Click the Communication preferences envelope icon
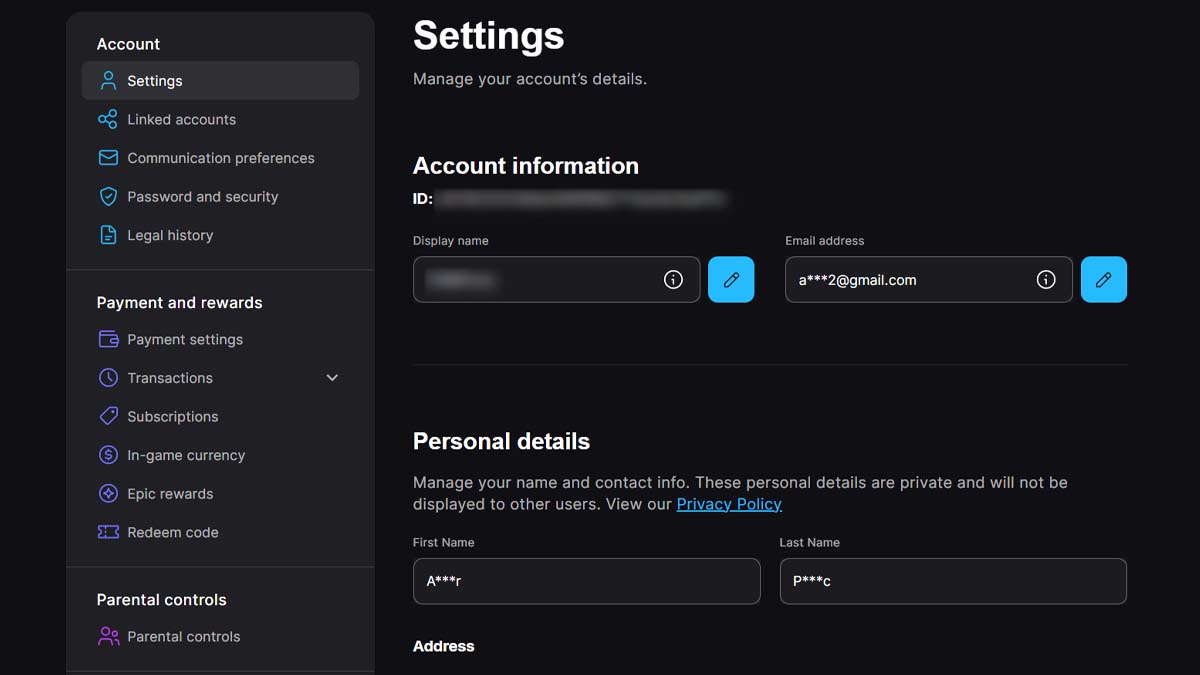 [x=108, y=158]
